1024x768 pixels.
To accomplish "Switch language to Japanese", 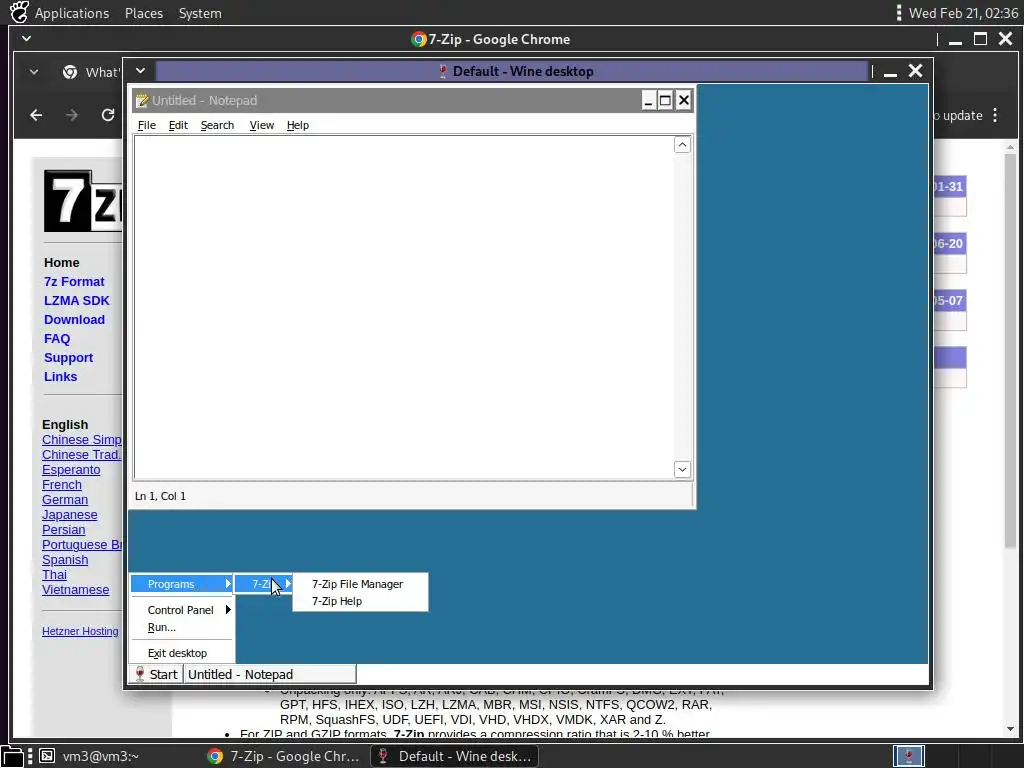I will click(x=70, y=515).
